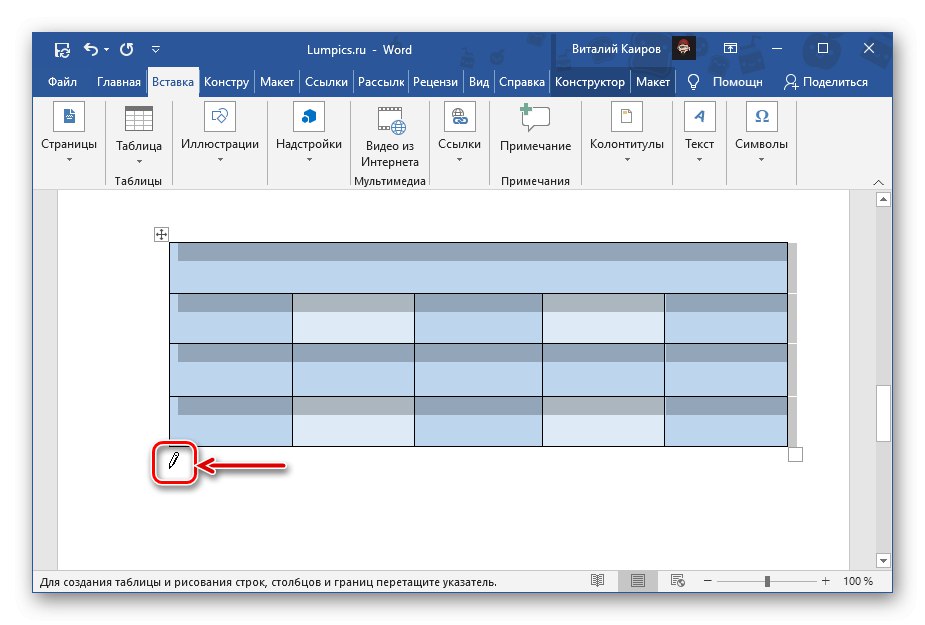Expand the Символы dropdown arrow
This screenshot has width=925, height=625.
[x=761, y=159]
